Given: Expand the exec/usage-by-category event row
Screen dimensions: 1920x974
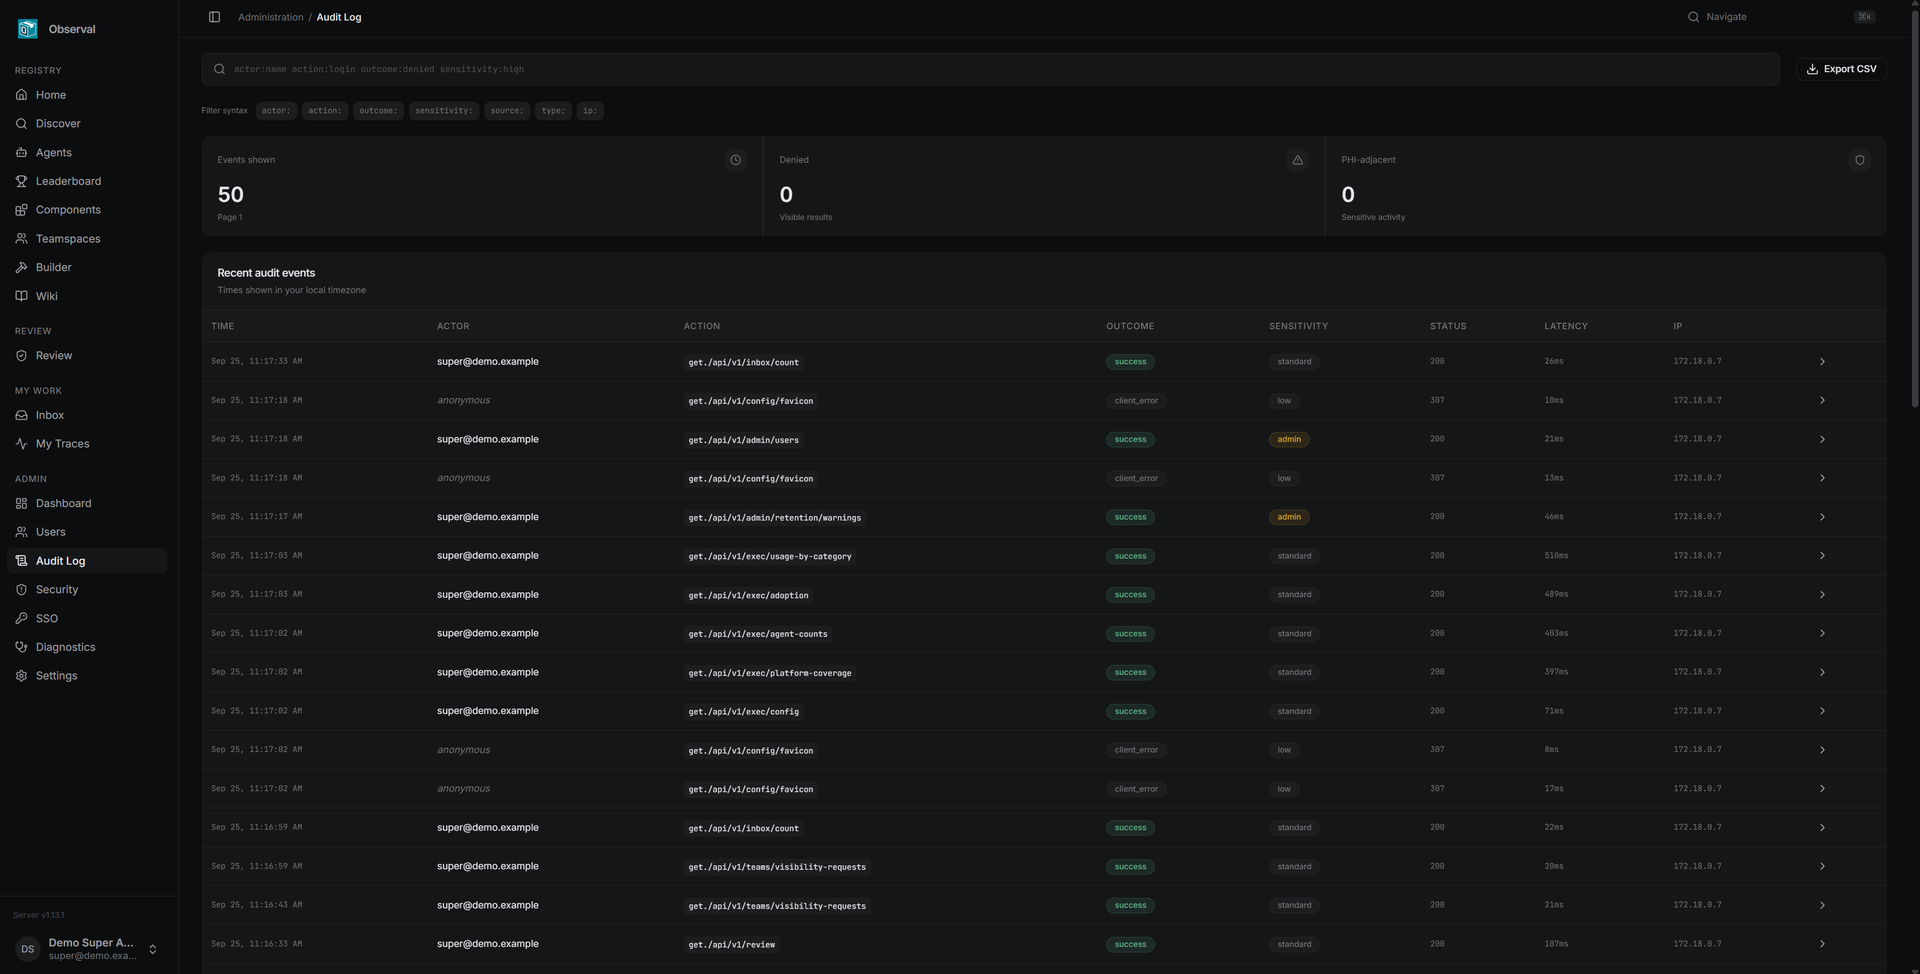Looking at the screenshot, I should tap(1822, 556).
